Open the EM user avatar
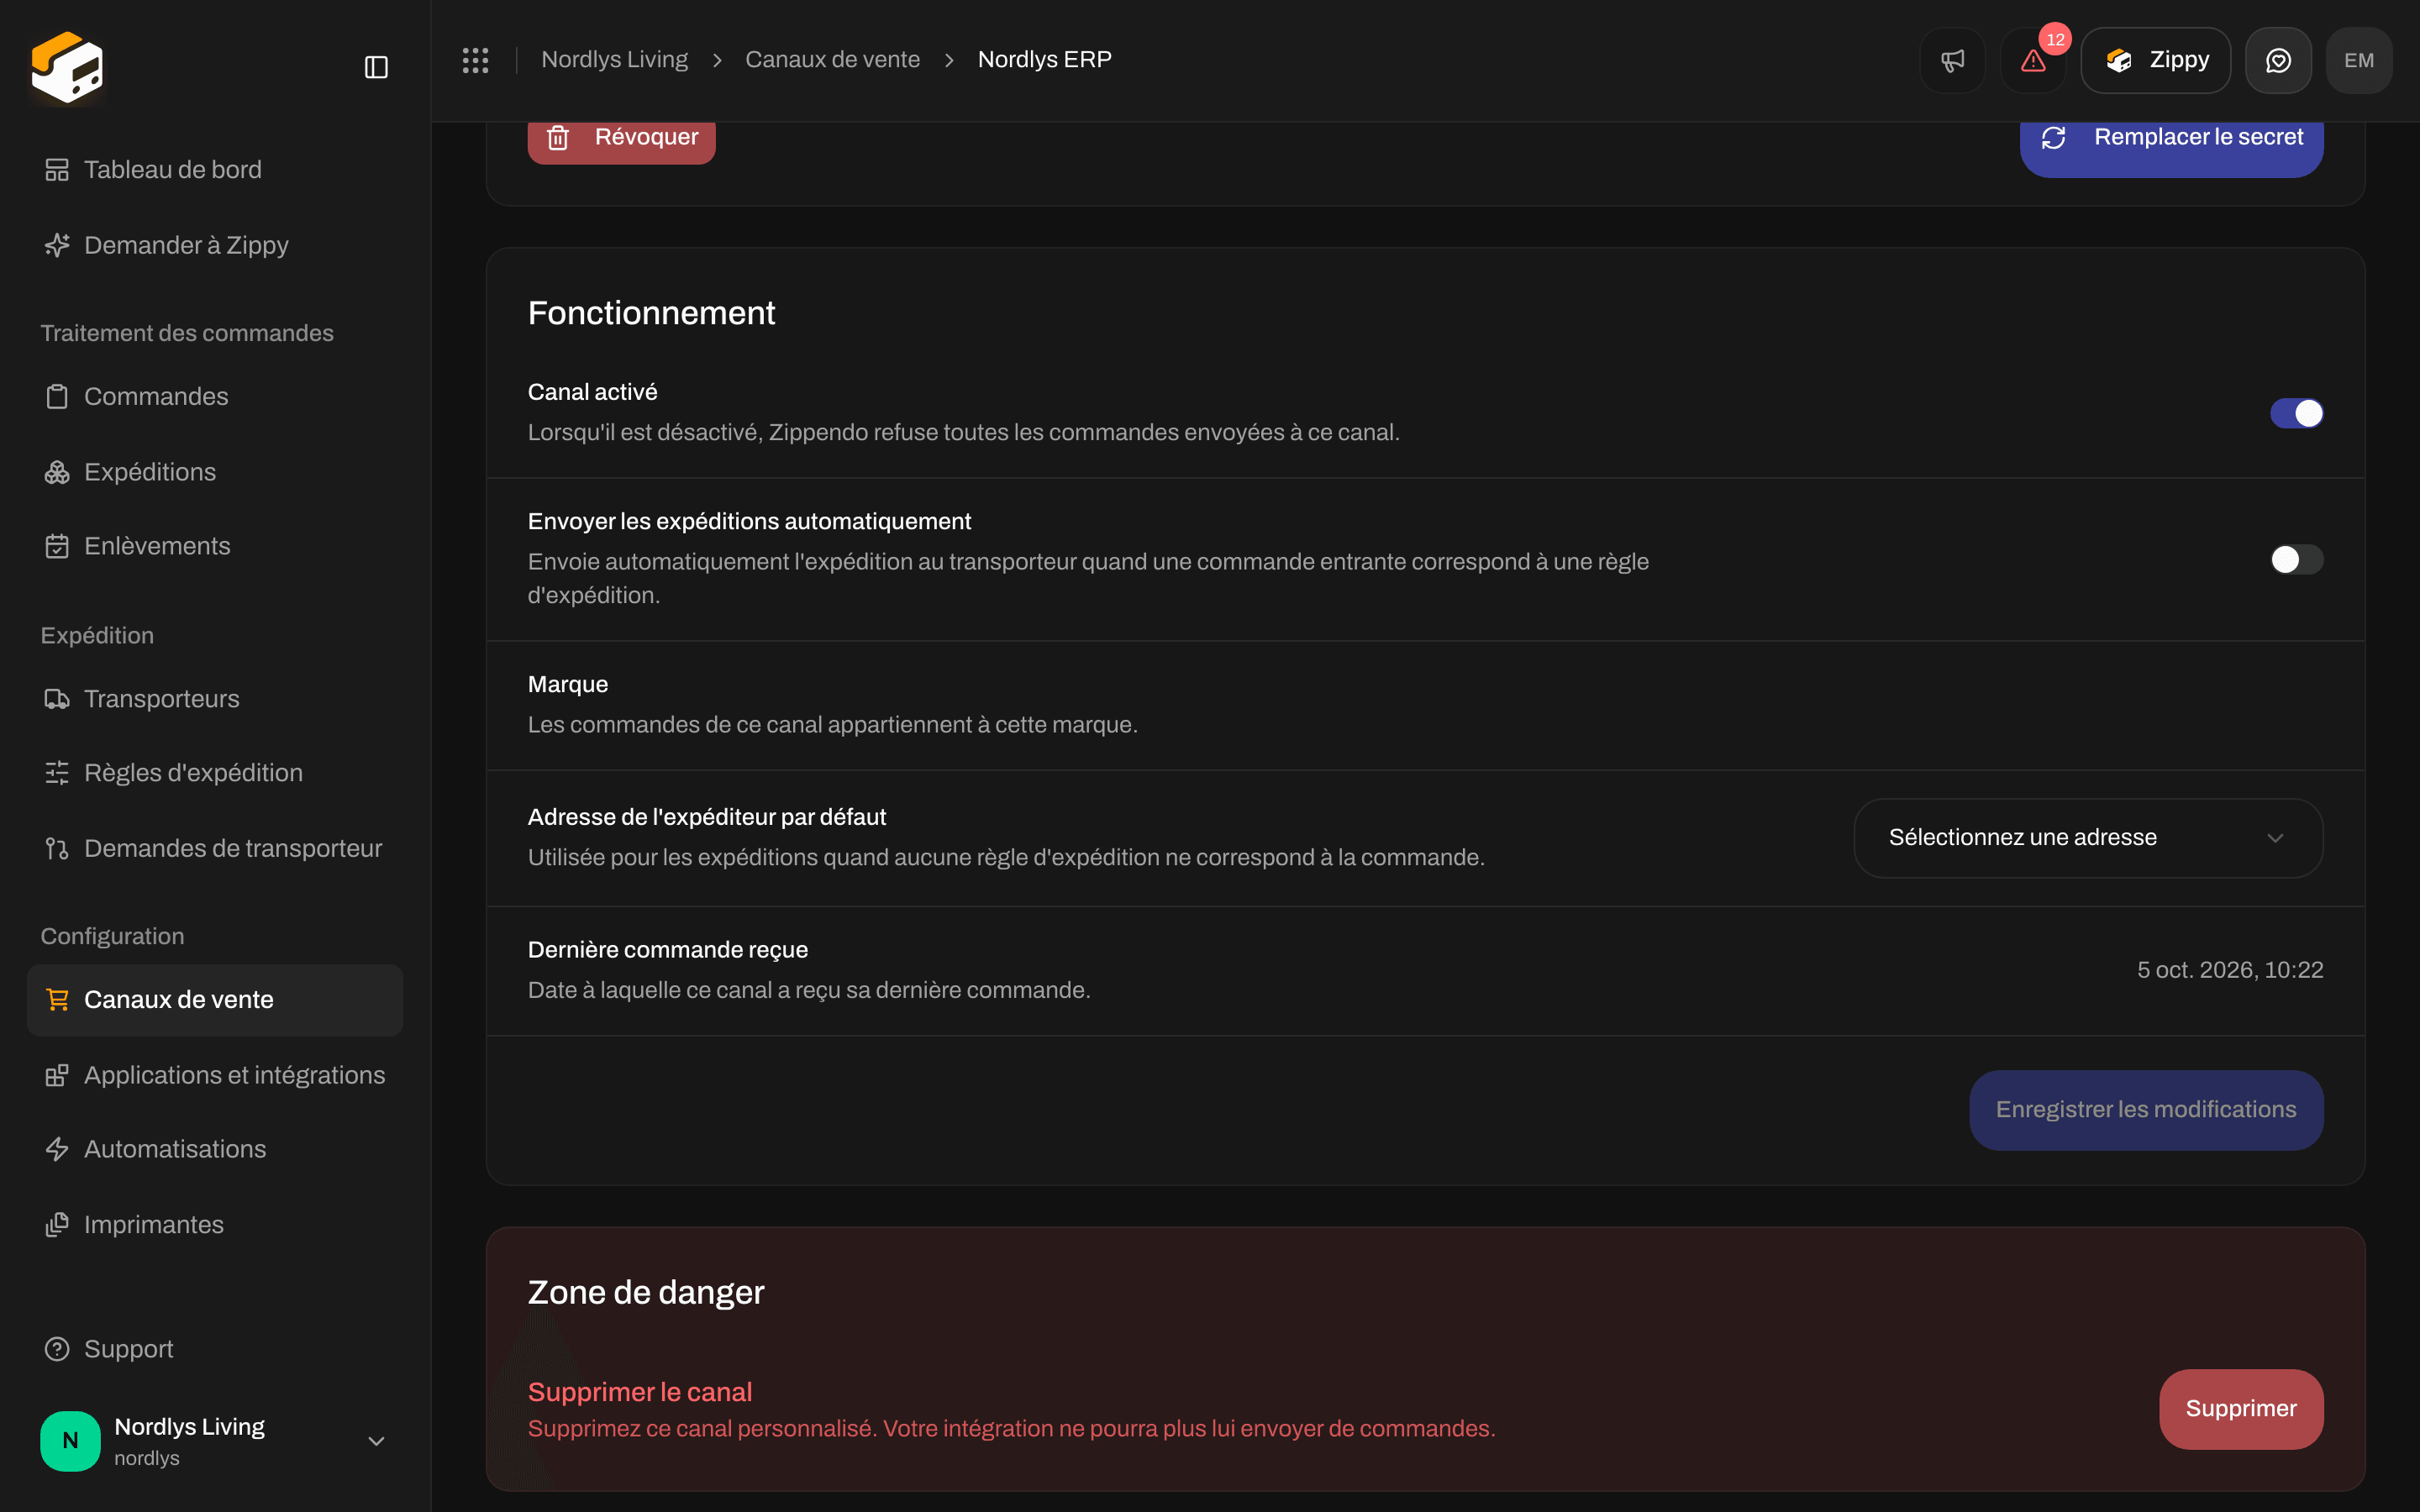This screenshot has width=2420, height=1512. 2359,60
